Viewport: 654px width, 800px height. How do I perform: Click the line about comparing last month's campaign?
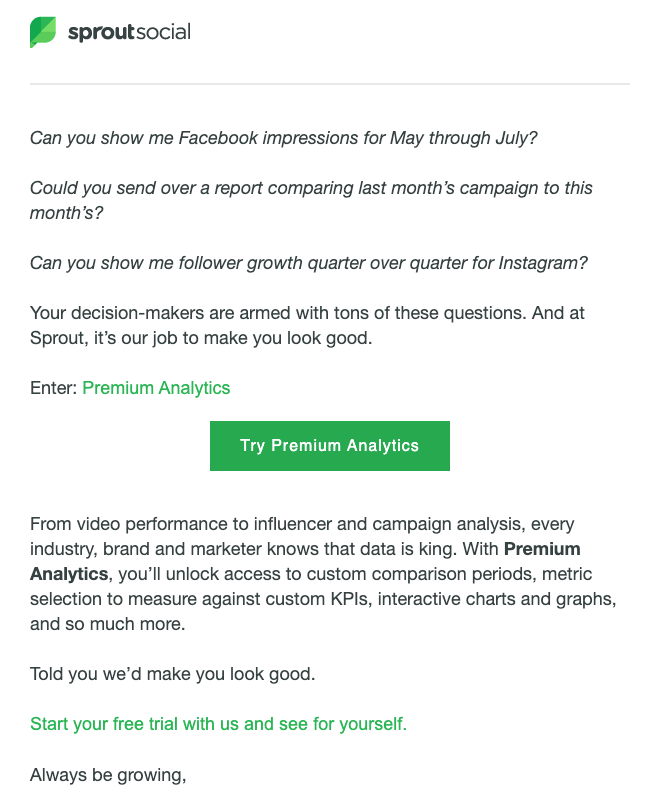click(x=311, y=188)
